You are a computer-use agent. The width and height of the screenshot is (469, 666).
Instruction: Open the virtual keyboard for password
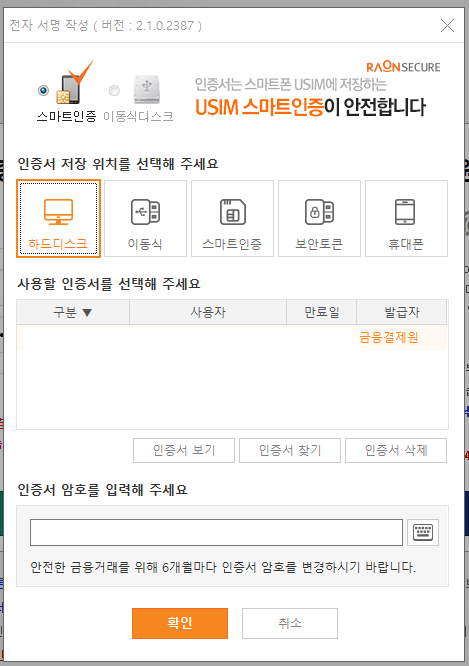423,532
